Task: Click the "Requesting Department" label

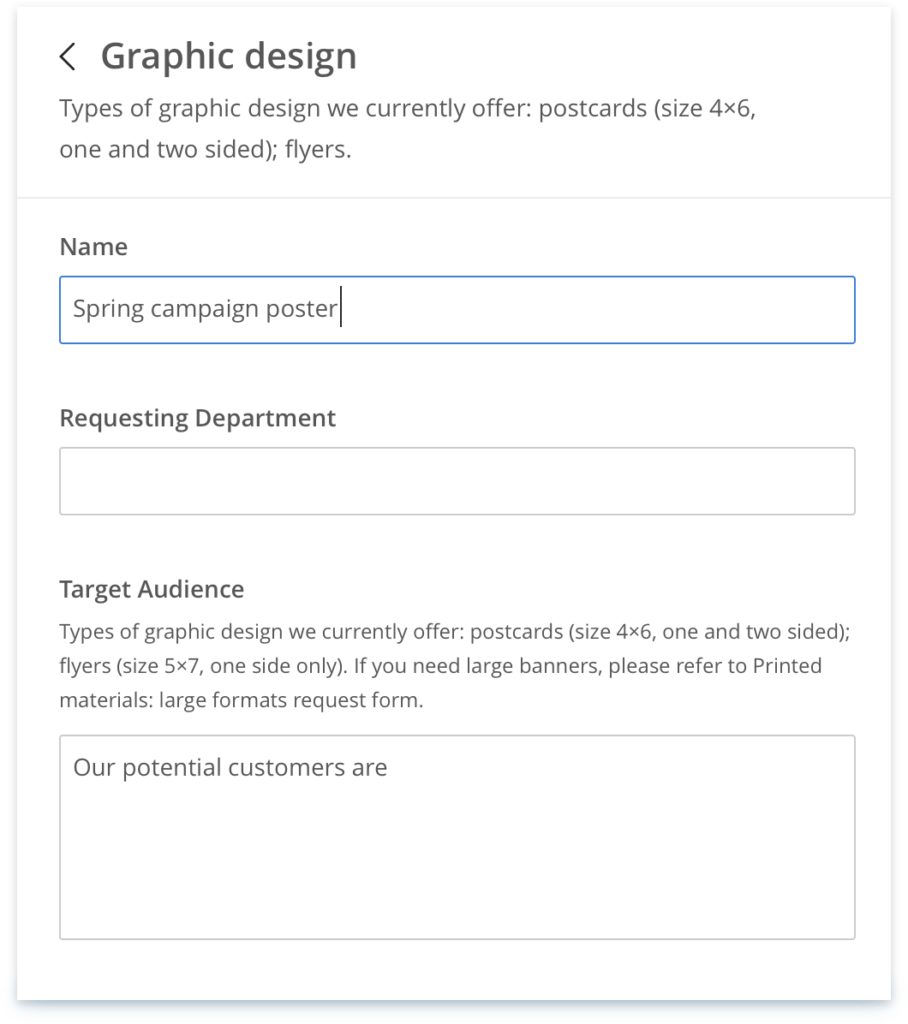Action: tap(198, 418)
